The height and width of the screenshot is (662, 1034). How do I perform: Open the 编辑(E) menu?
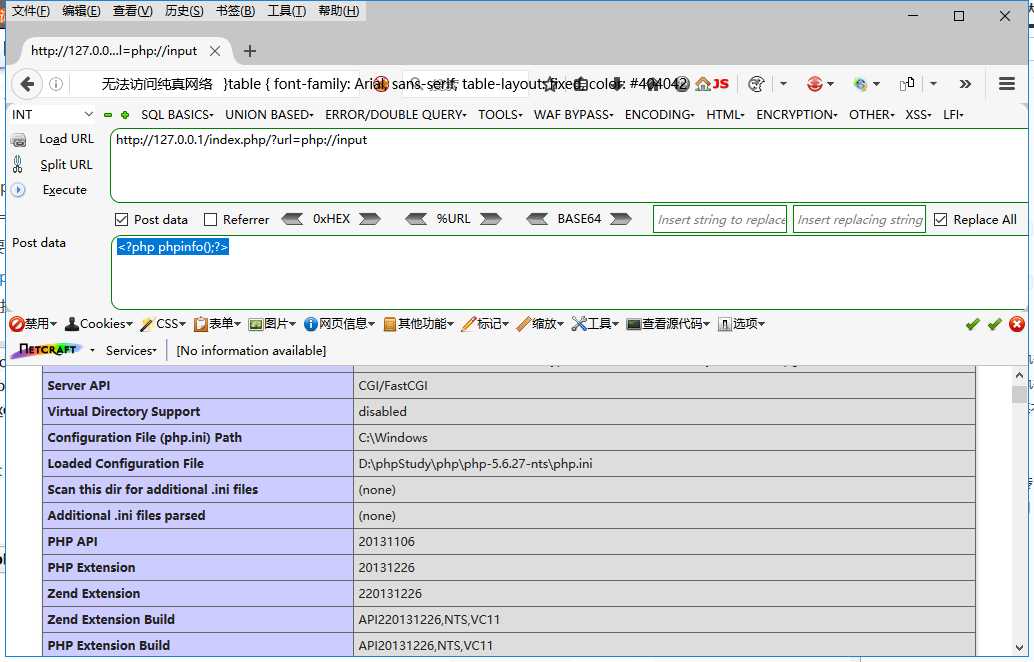point(82,11)
